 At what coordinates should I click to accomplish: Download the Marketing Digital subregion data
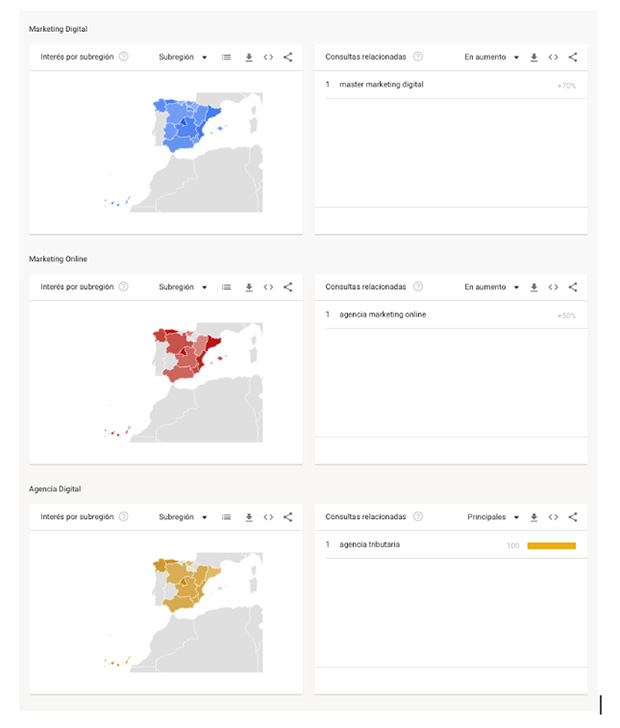pyautogui.click(x=249, y=57)
